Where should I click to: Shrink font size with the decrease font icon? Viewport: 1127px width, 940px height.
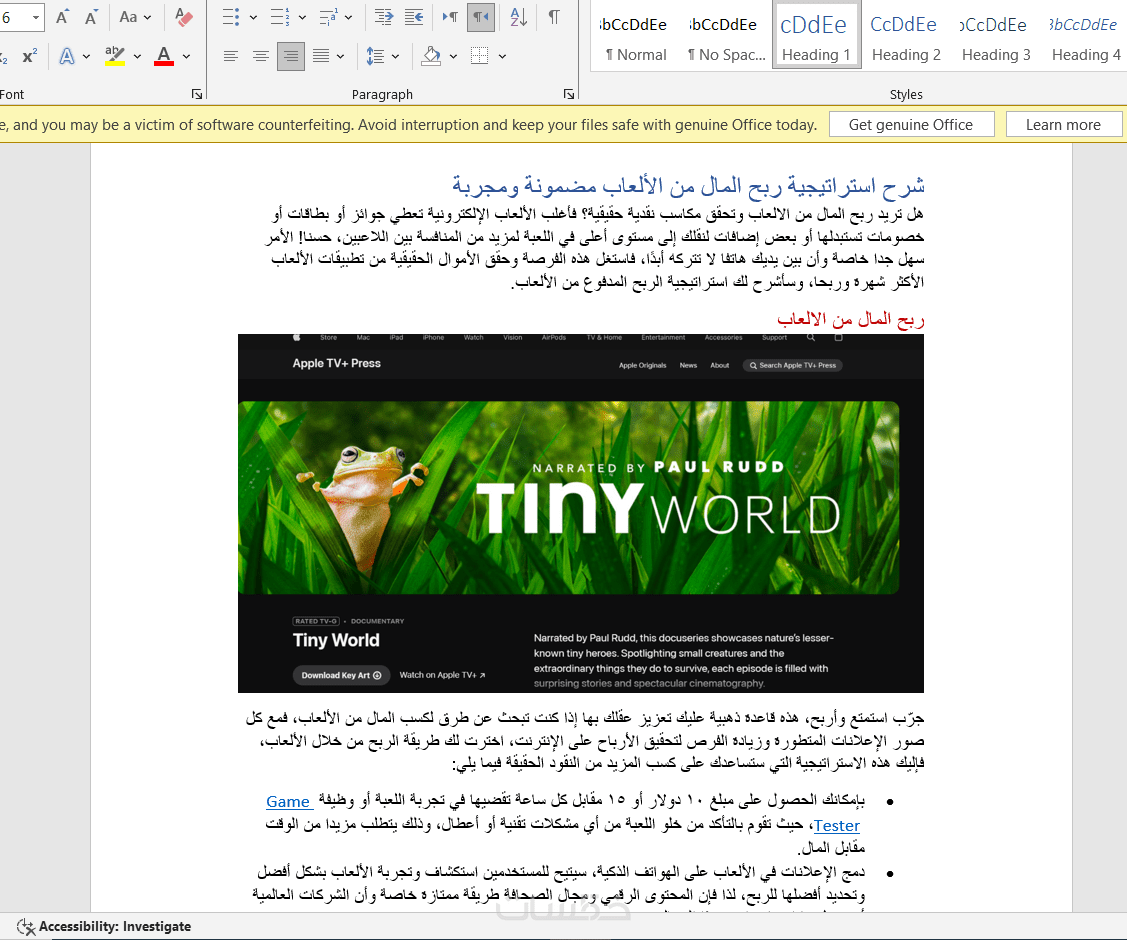click(x=91, y=17)
